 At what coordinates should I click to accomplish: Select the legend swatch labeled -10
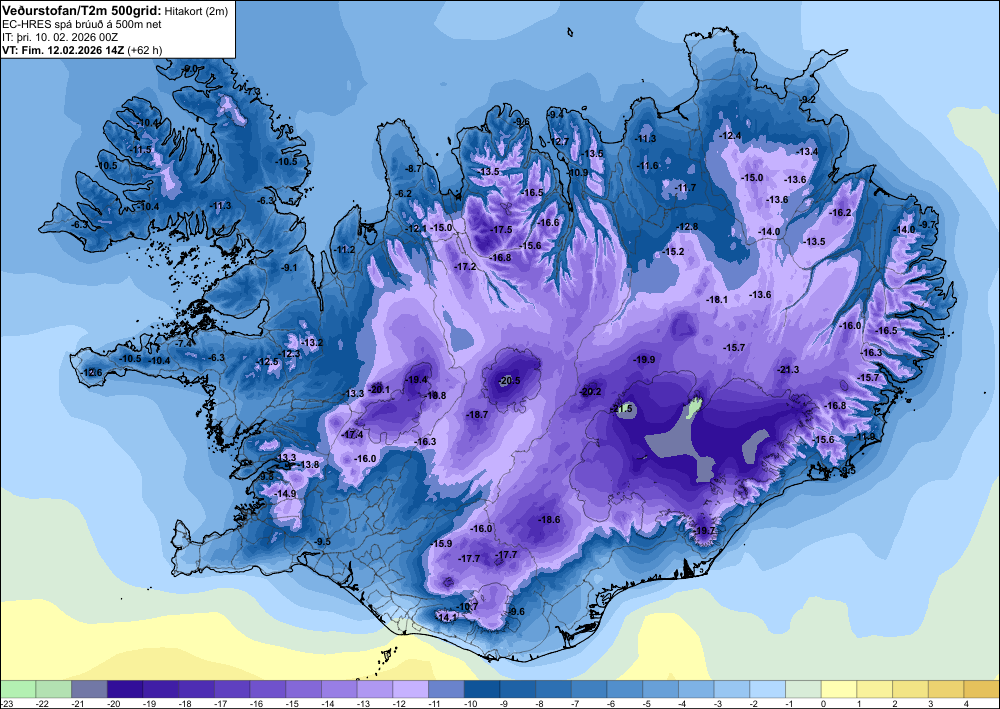click(482, 689)
